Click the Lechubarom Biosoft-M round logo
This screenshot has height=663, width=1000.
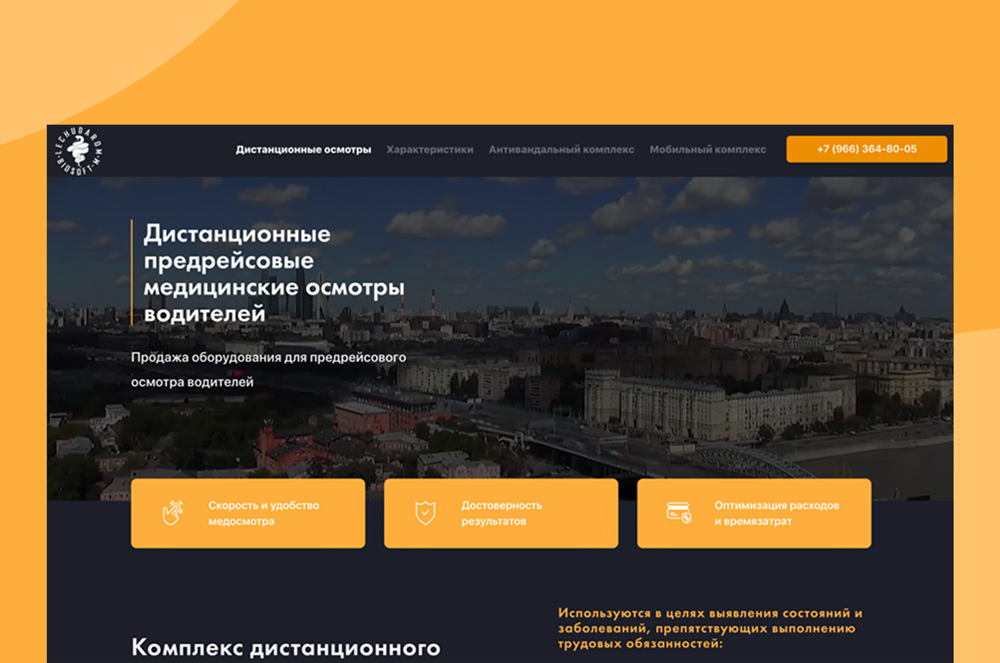pyautogui.click(x=78, y=151)
